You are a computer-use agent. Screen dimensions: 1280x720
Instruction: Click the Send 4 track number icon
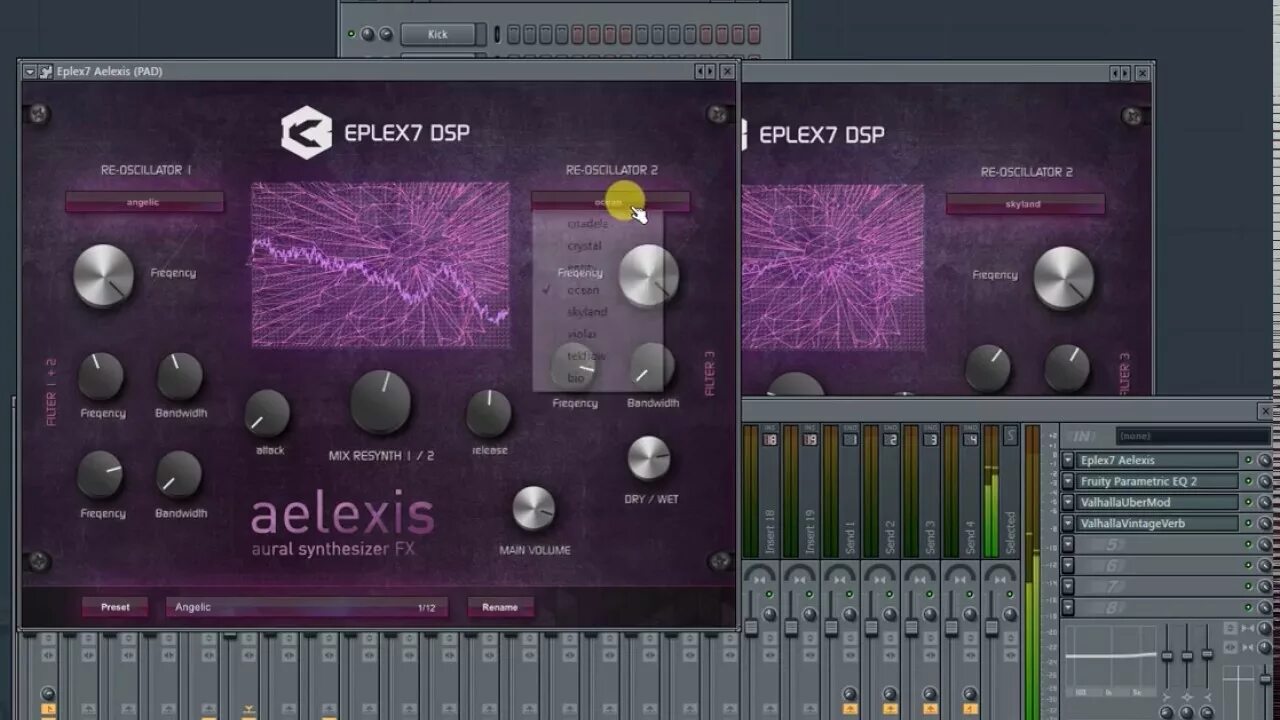point(970,439)
